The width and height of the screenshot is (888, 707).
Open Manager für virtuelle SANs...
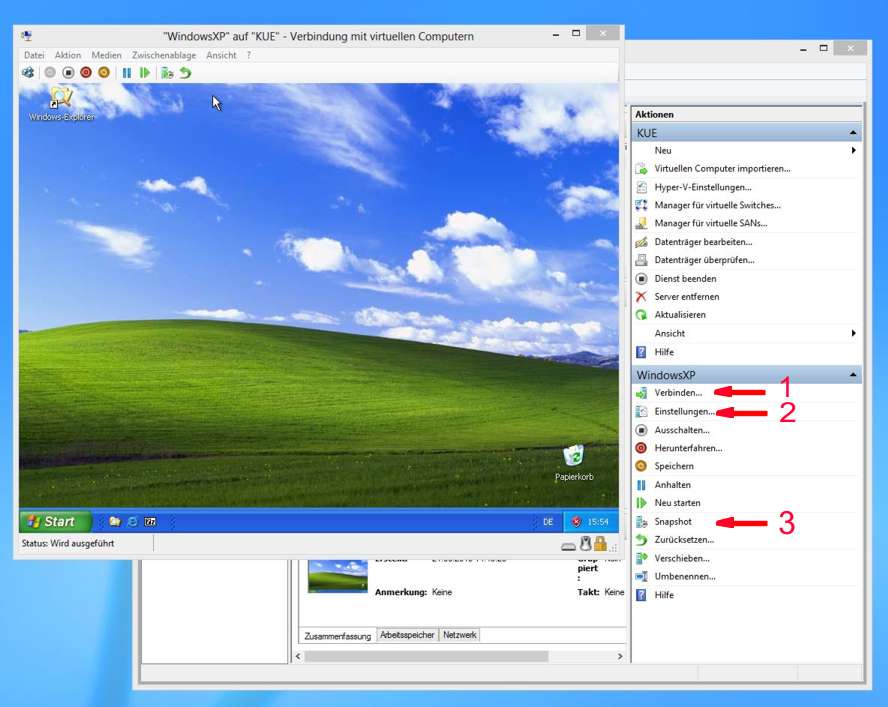coord(711,223)
